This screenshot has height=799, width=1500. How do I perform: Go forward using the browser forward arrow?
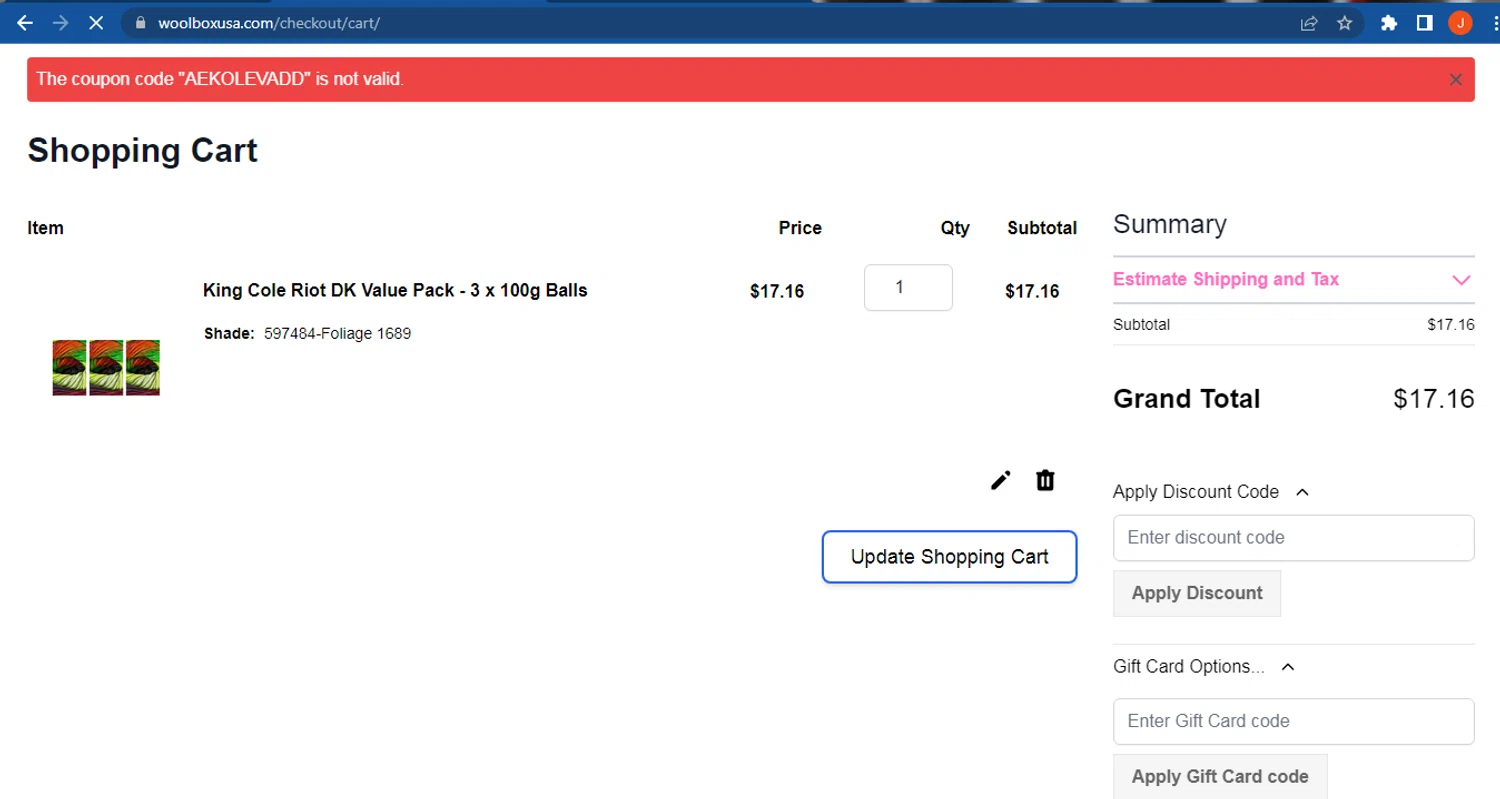coord(60,22)
